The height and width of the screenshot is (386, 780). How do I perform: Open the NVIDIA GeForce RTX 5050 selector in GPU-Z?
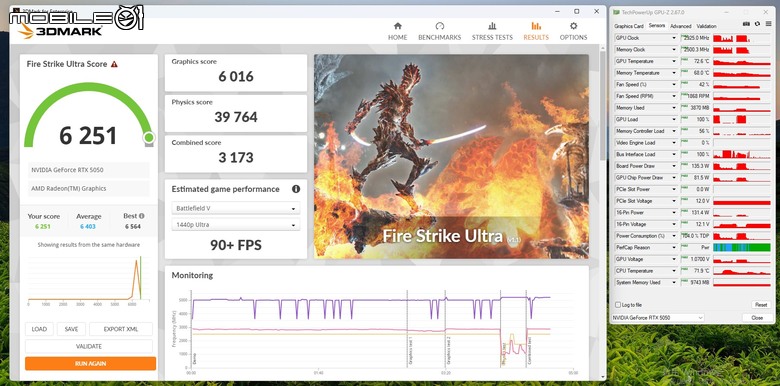pos(658,317)
